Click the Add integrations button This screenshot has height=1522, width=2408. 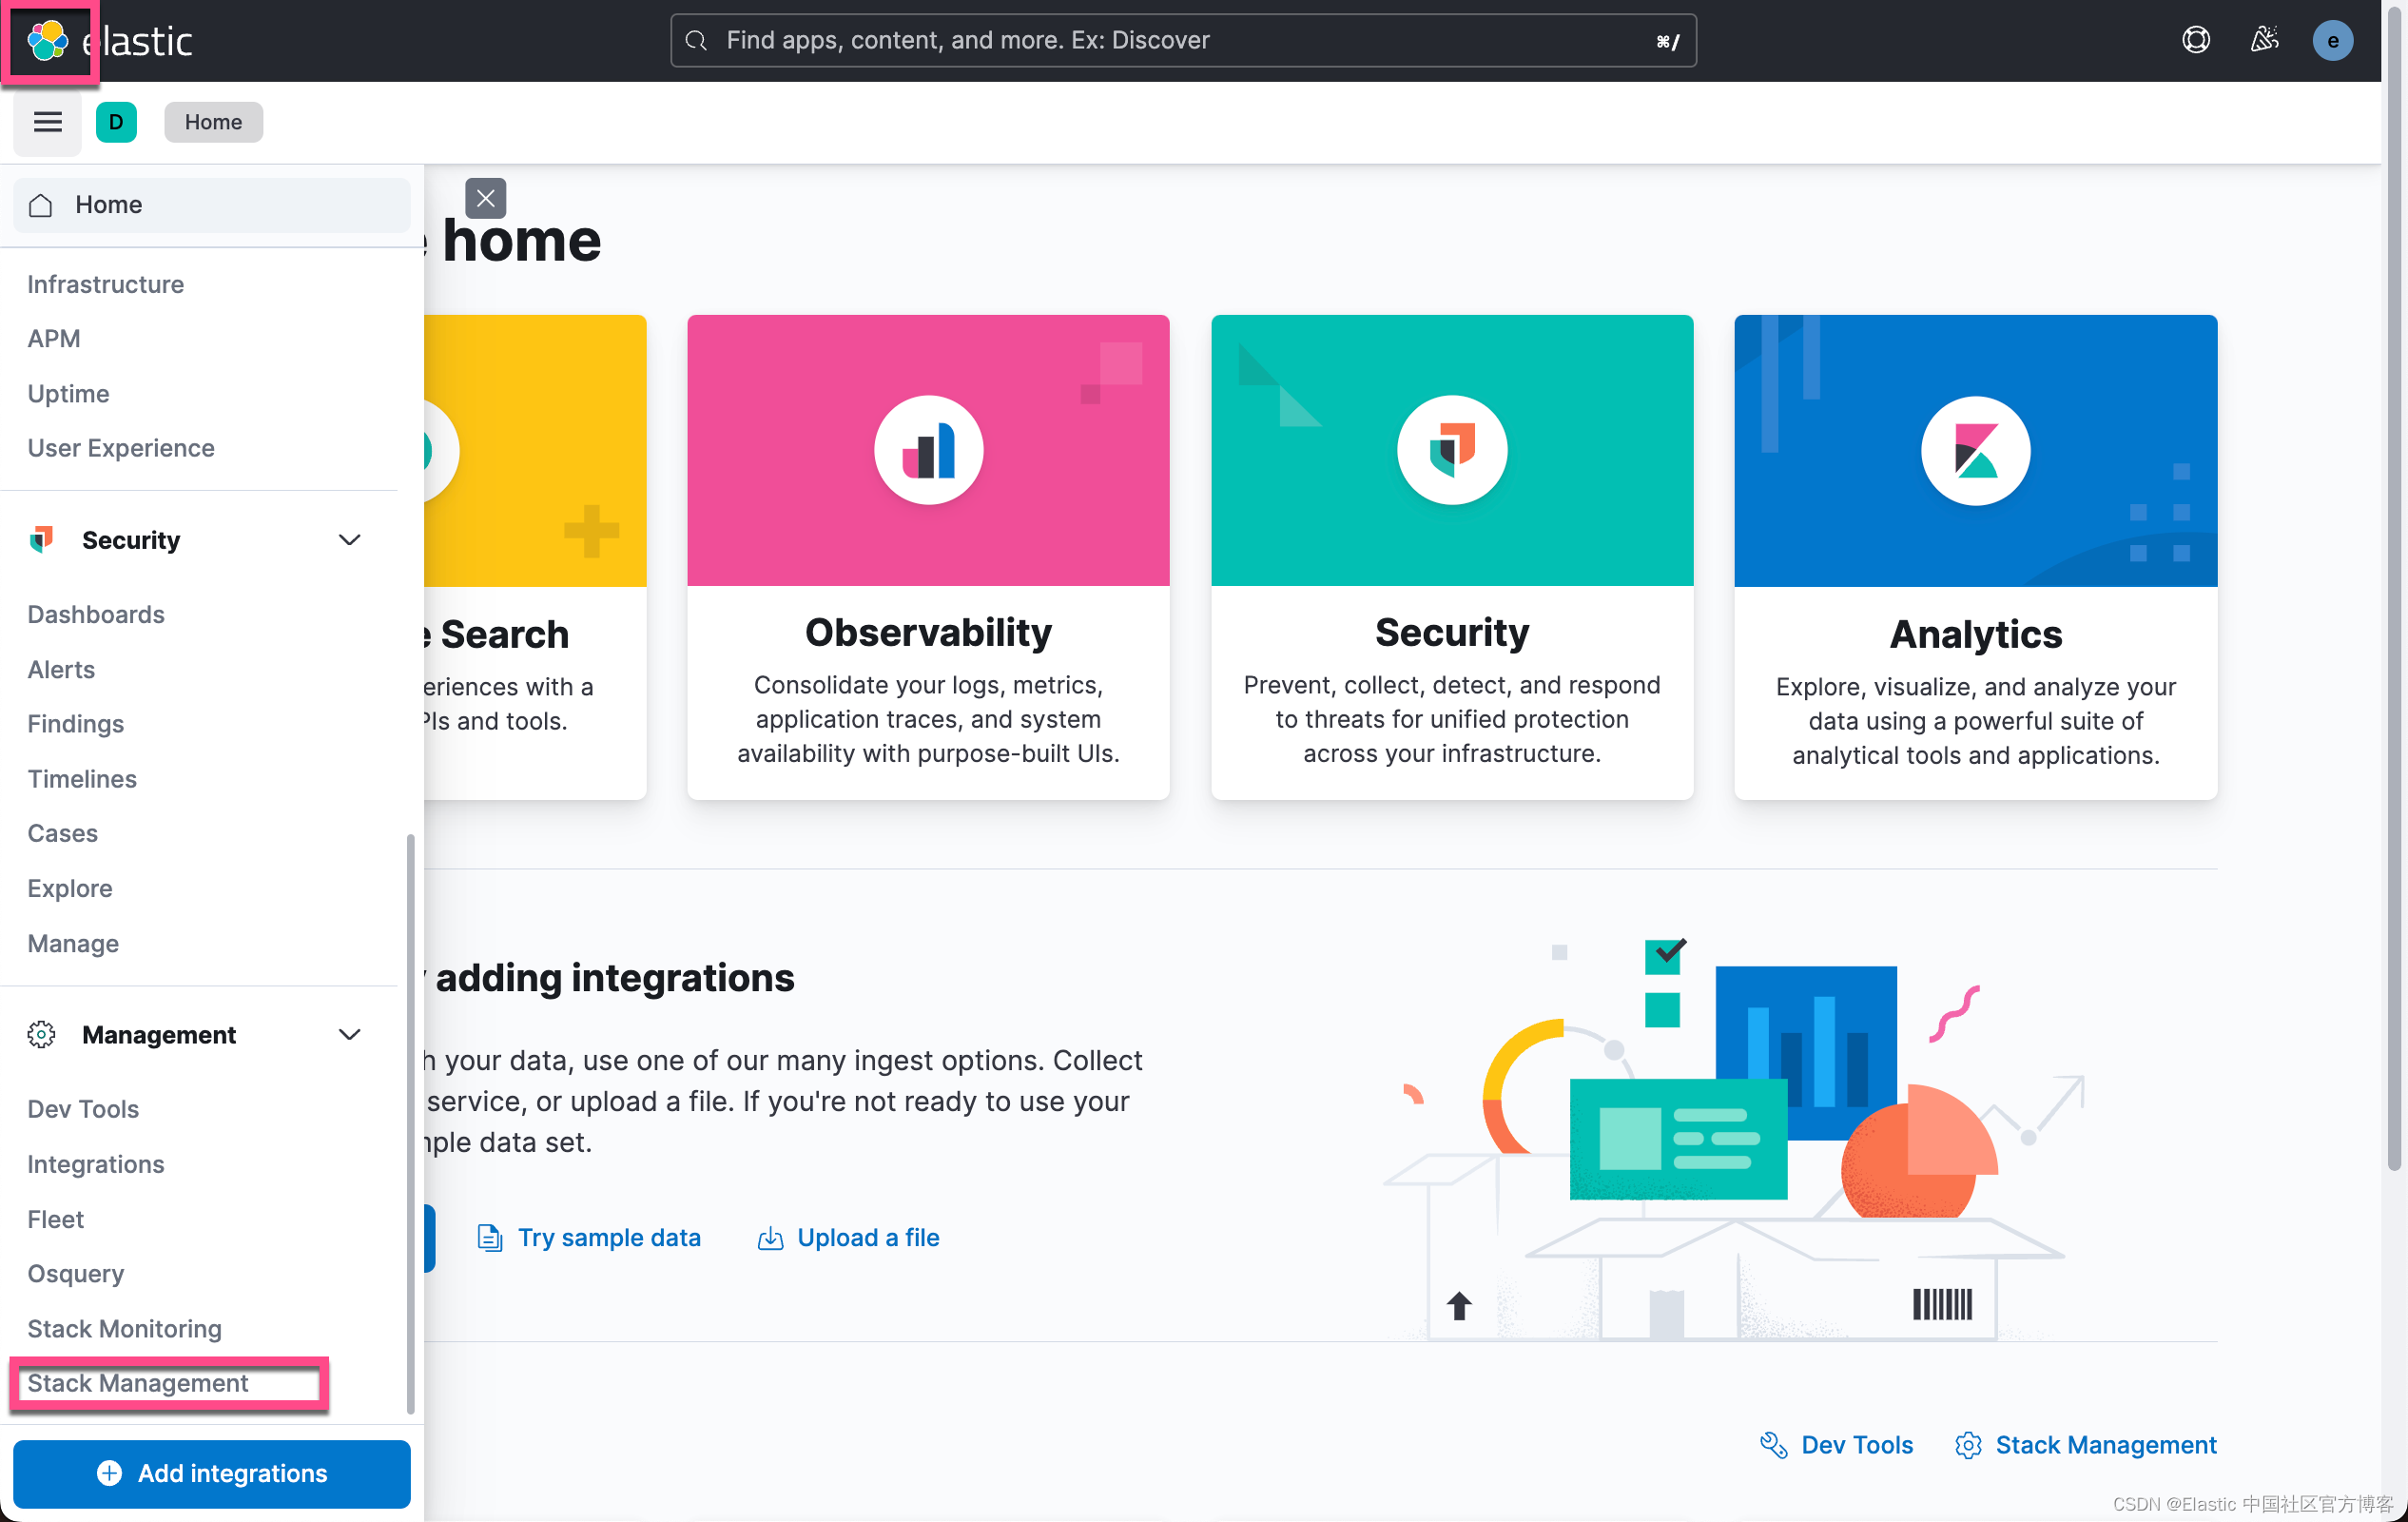(x=212, y=1473)
